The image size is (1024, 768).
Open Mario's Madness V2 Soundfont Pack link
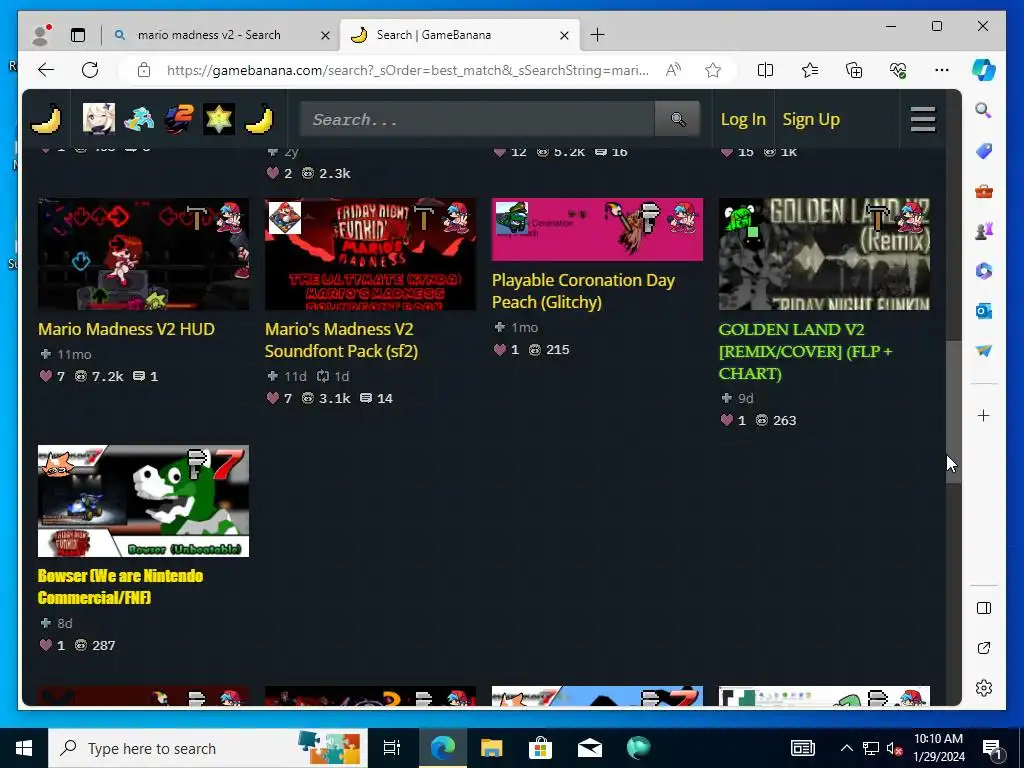(341, 340)
